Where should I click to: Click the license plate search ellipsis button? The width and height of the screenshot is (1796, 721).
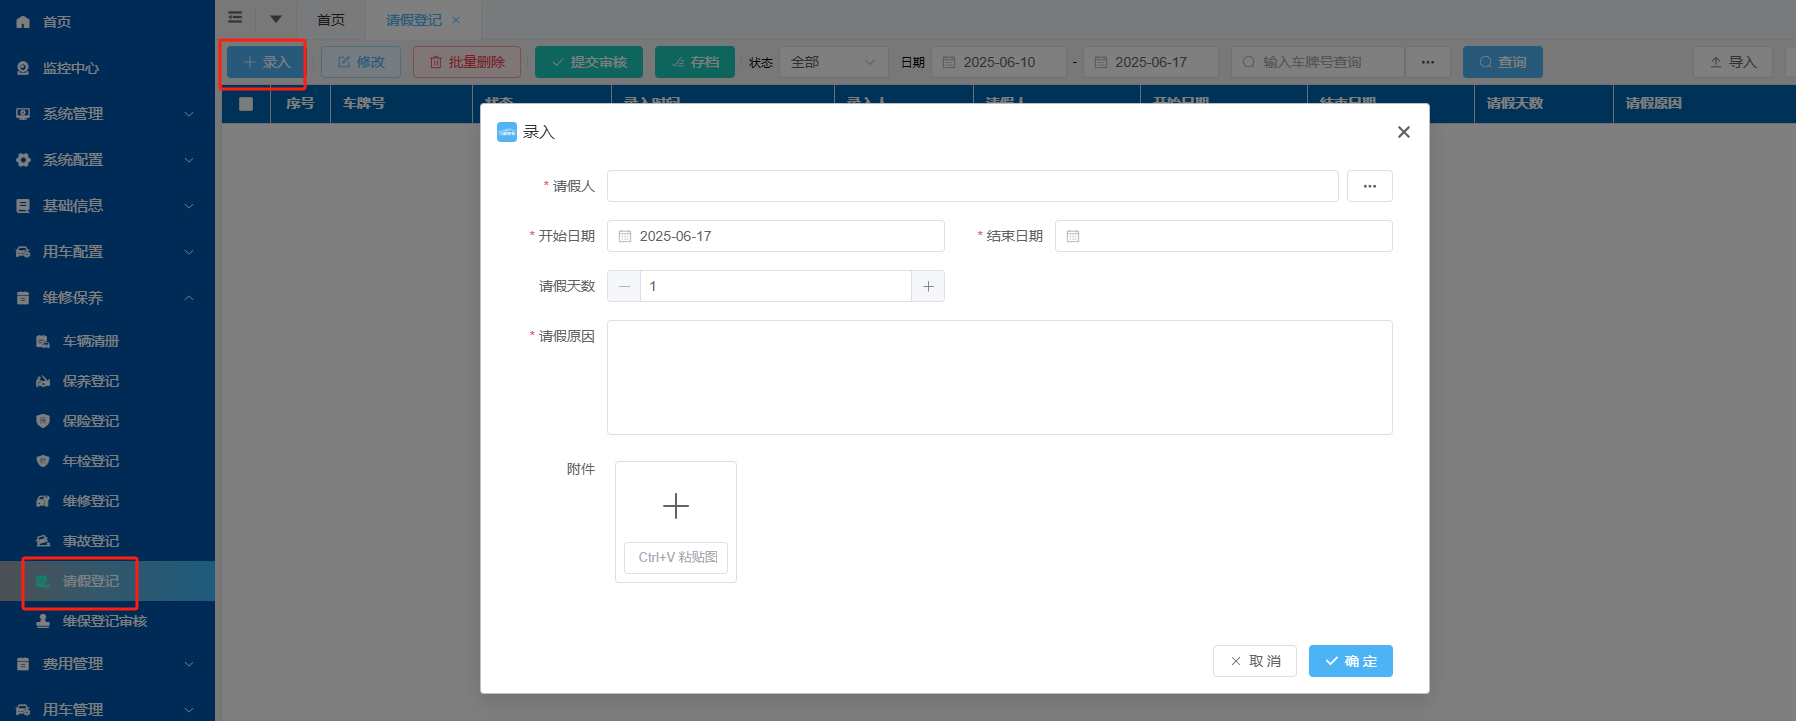pos(1427,62)
